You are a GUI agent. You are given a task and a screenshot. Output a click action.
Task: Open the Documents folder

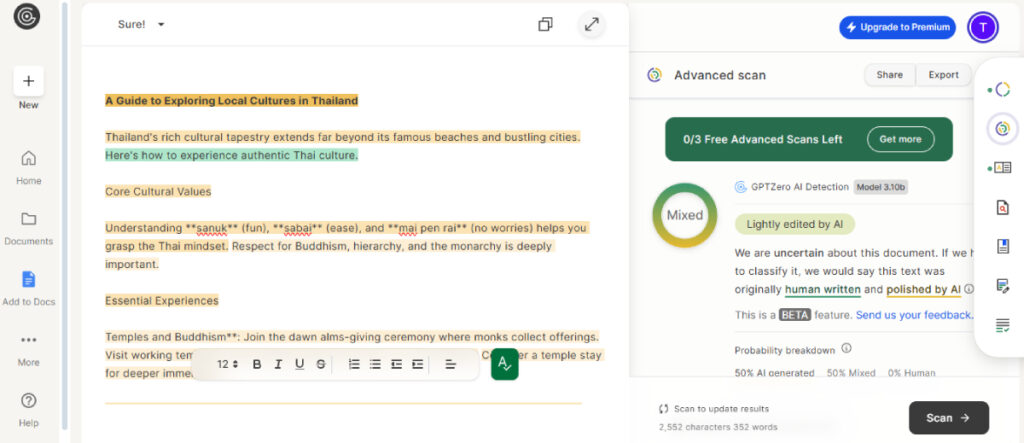[x=28, y=219]
